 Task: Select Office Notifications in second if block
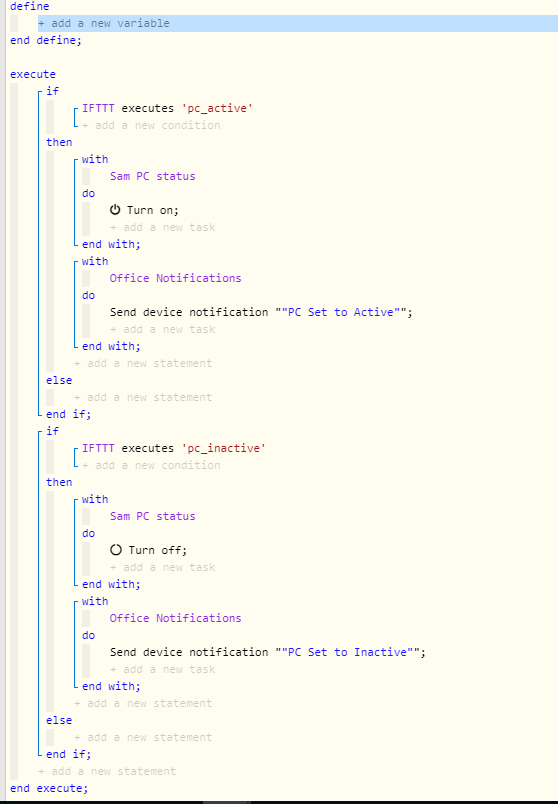coord(175,618)
